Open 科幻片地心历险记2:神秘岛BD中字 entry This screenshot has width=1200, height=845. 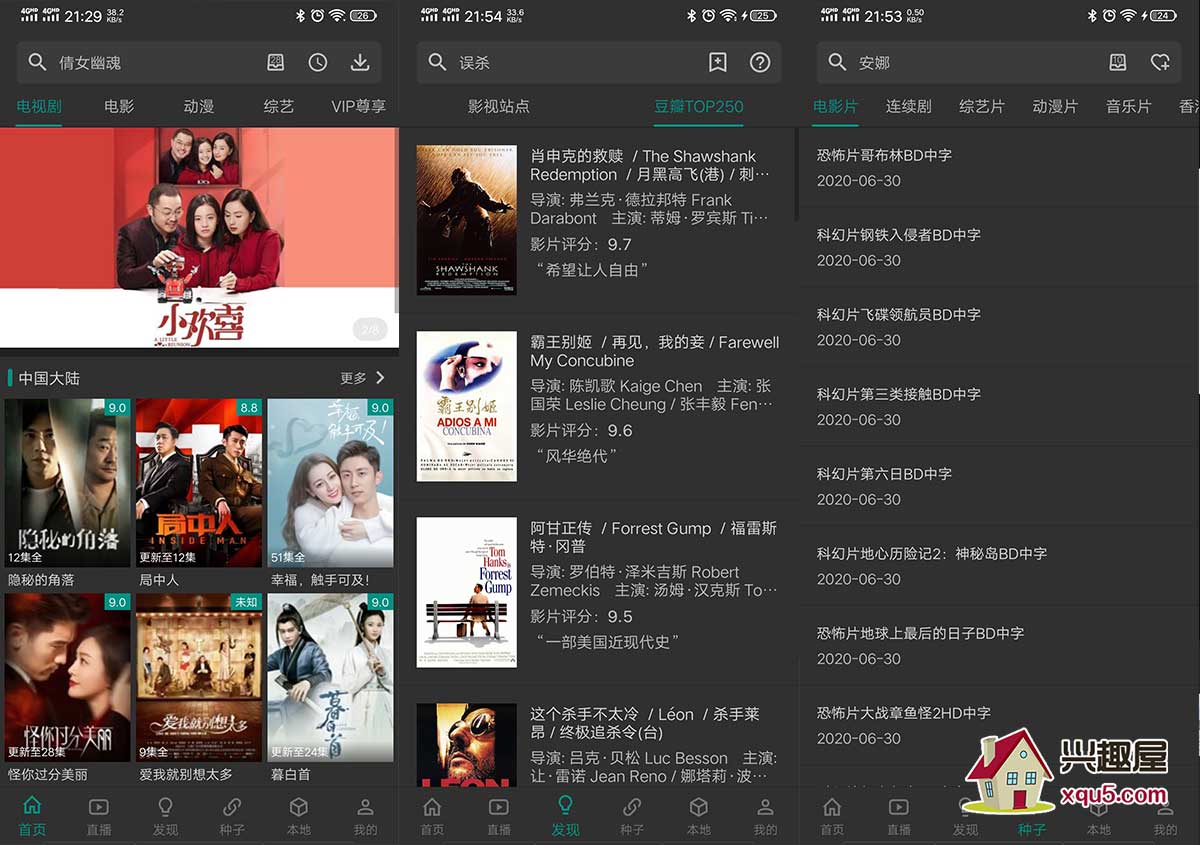[999, 566]
